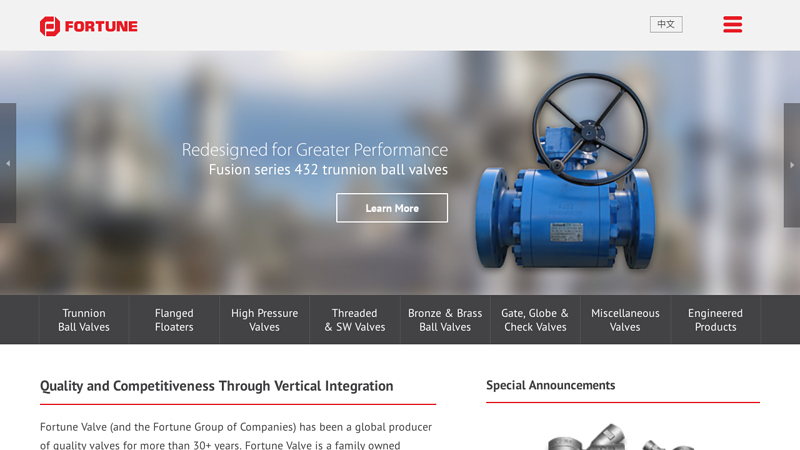Open the red hamburger menu
This screenshot has width=800, height=450.
coord(733,24)
